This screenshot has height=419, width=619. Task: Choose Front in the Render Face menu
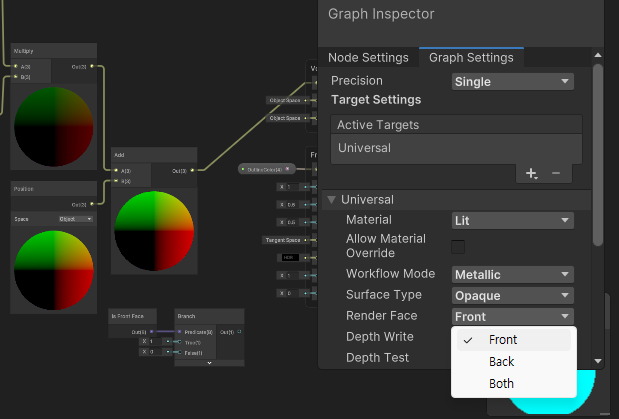click(x=514, y=340)
